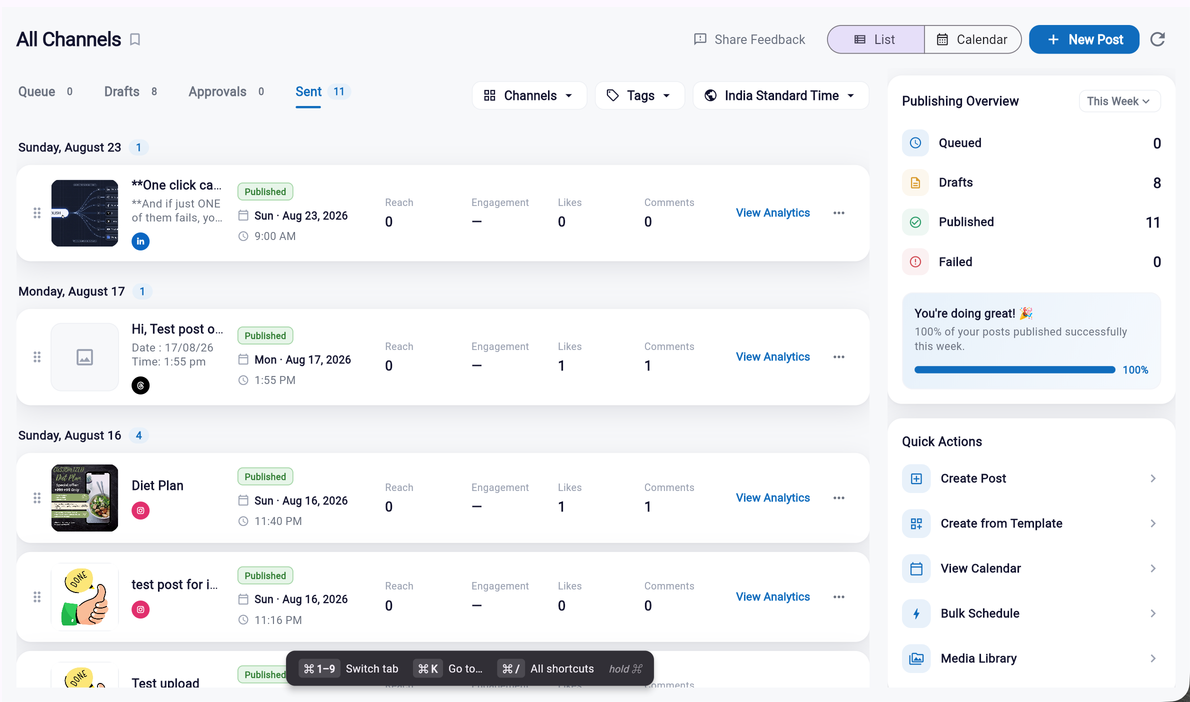Click the Published checkmark icon in overview
Screen dimensions: 1190x702
click(x=915, y=222)
